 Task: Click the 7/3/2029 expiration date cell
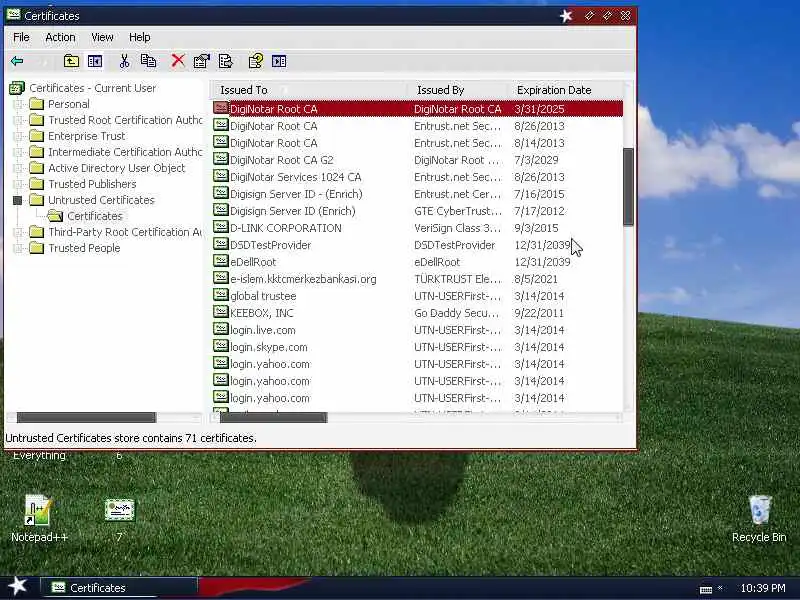[x=536, y=160]
